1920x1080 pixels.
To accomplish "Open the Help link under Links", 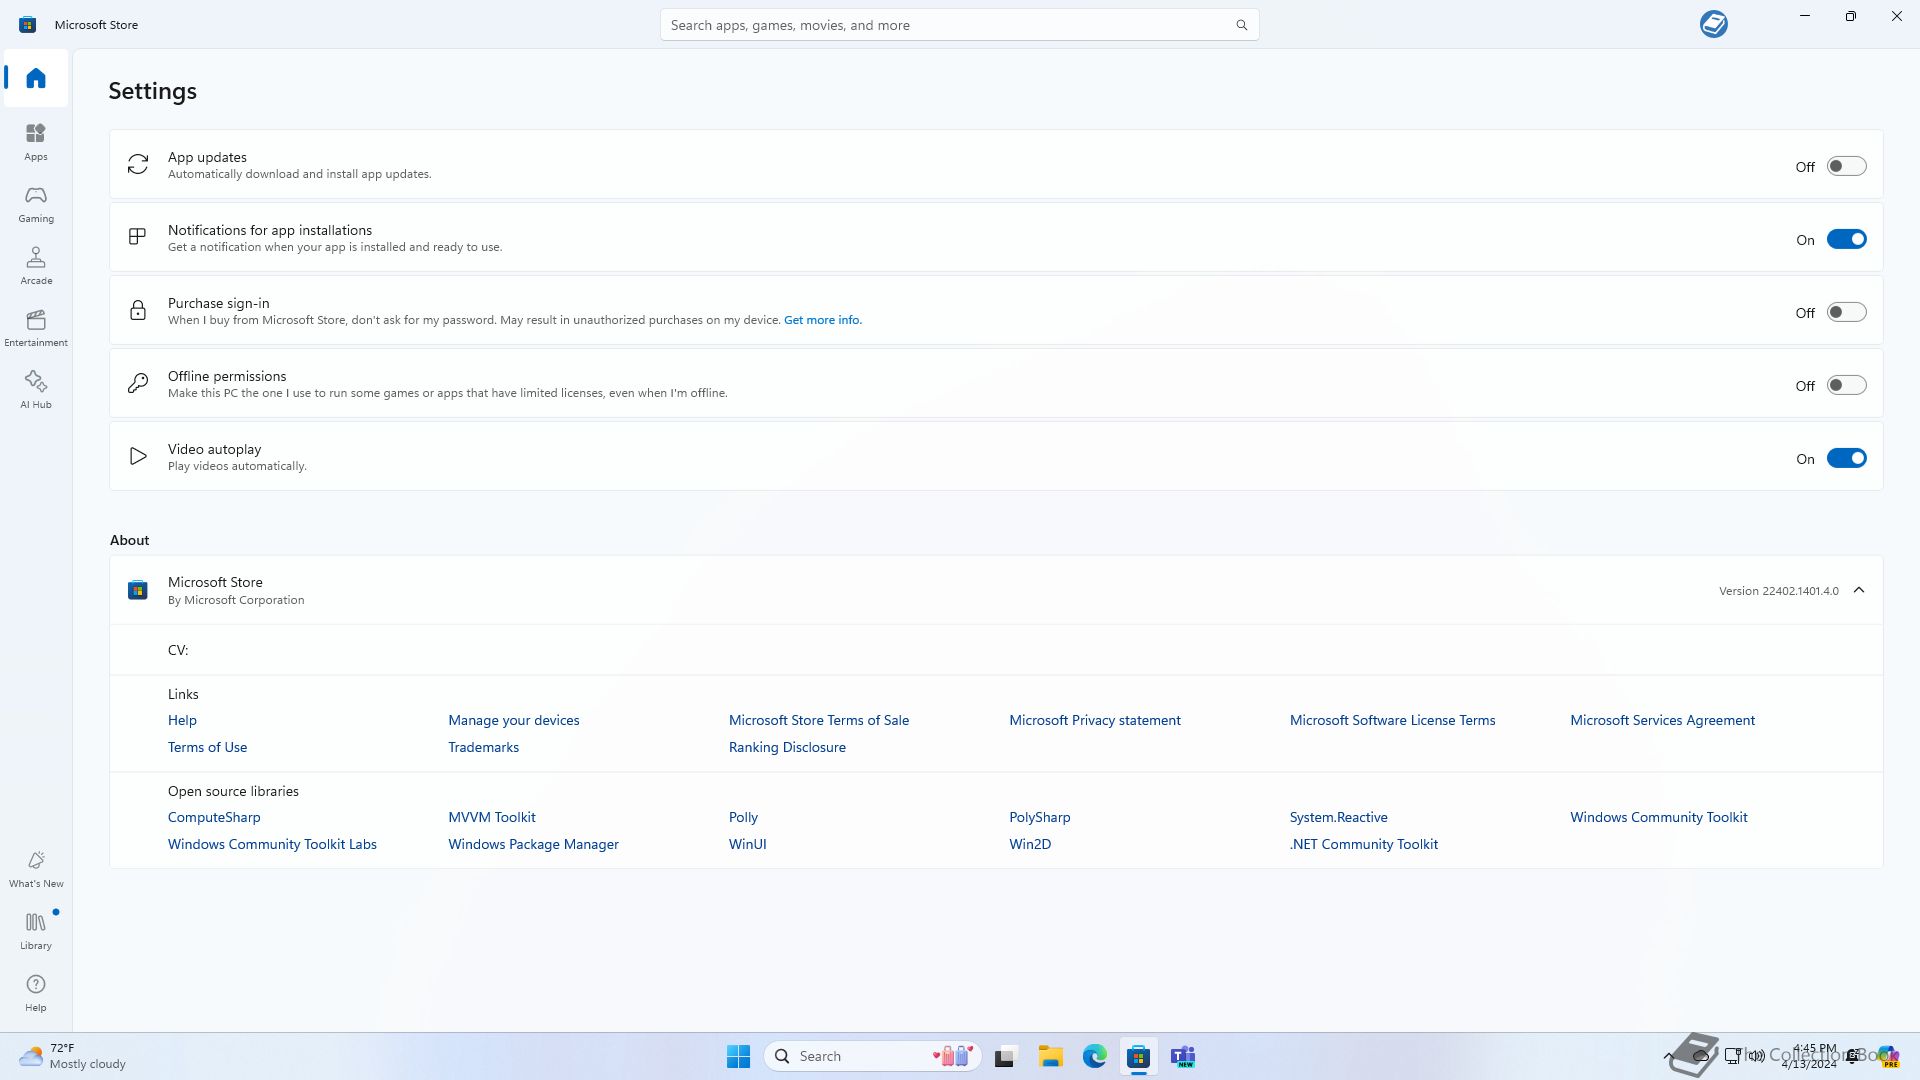I will [x=182, y=720].
